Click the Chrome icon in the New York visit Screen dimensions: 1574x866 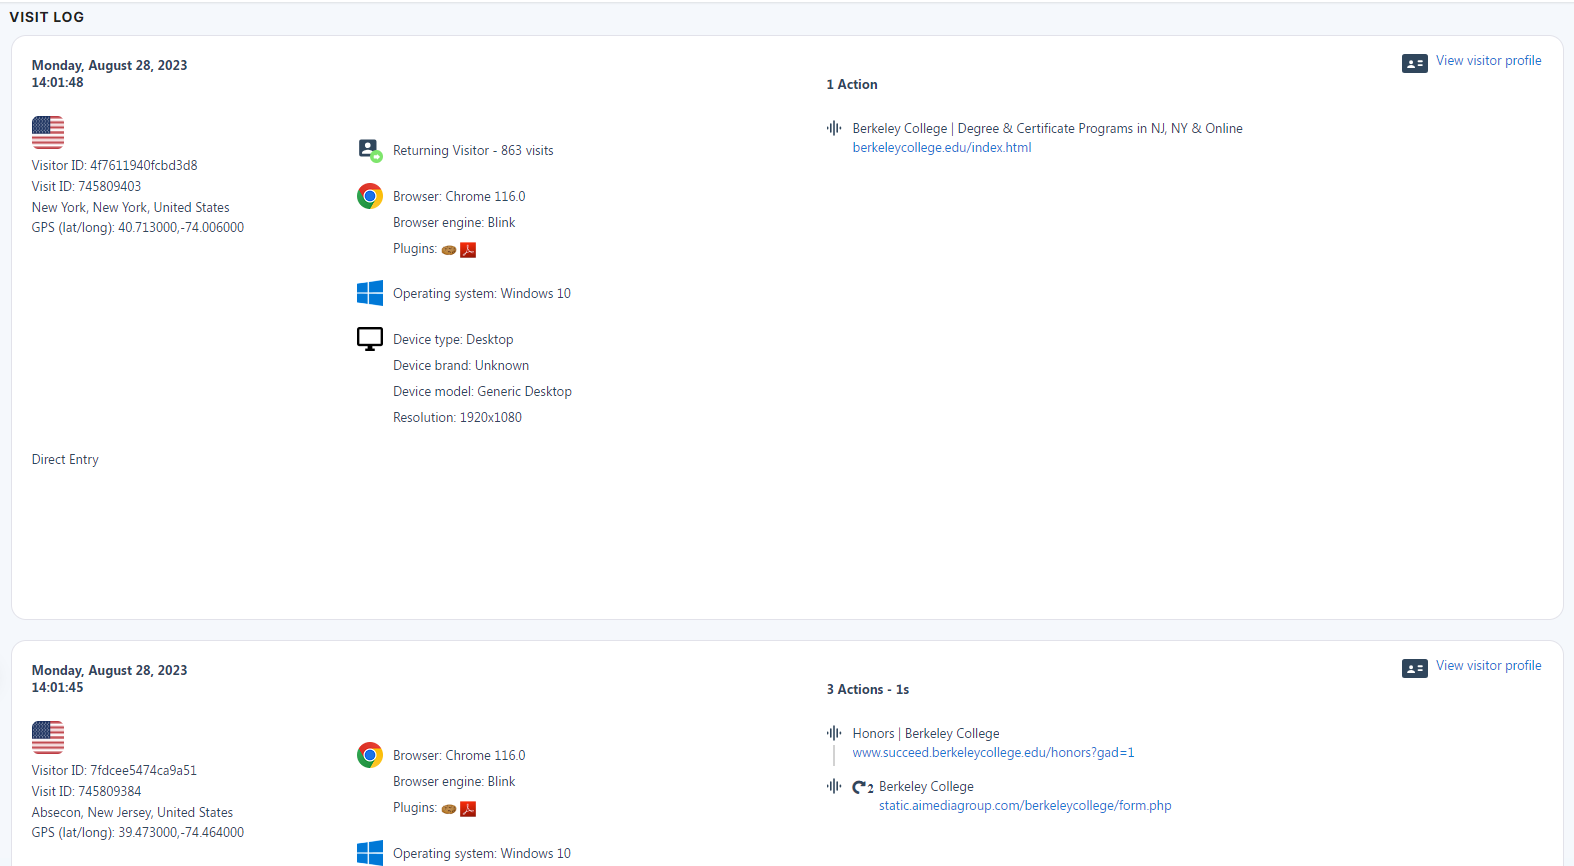(370, 196)
